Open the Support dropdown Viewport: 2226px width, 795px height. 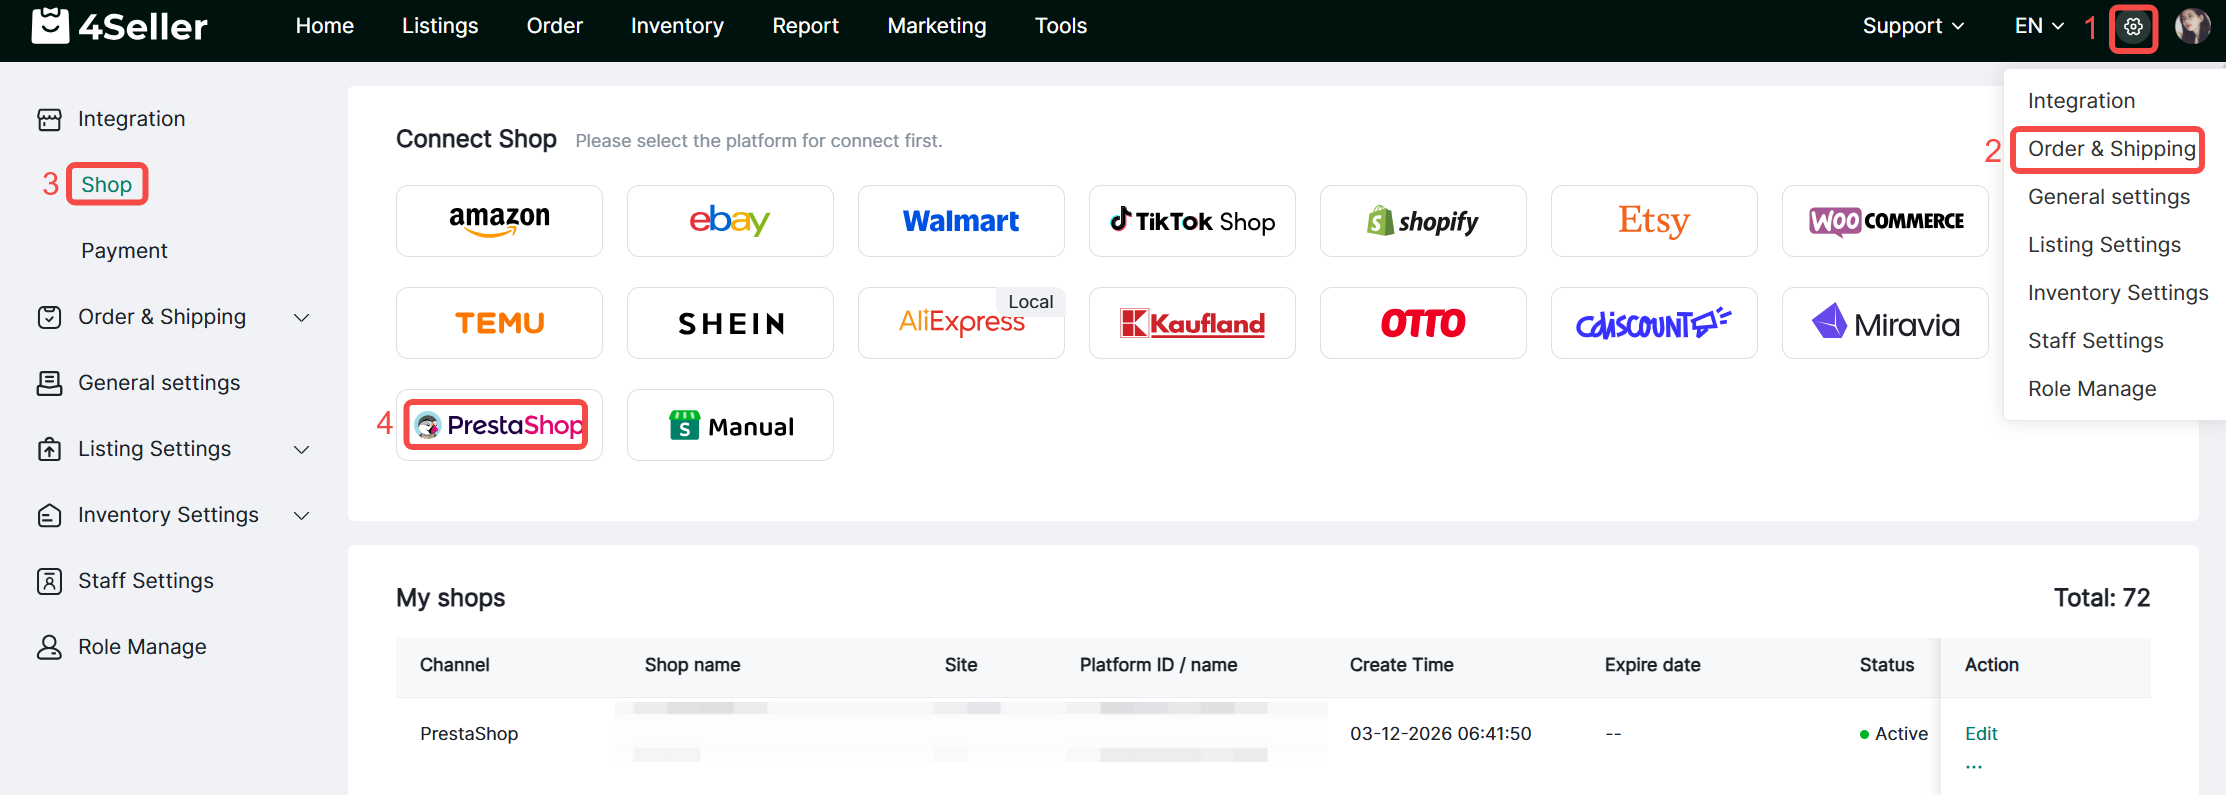1912,26
